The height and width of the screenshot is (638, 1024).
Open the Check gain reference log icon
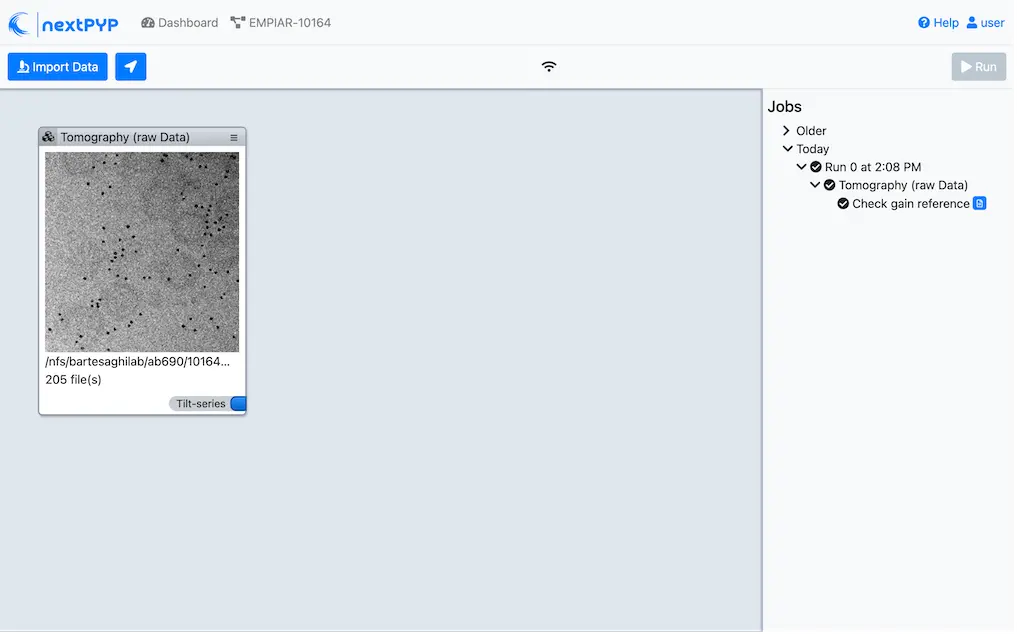pos(980,204)
